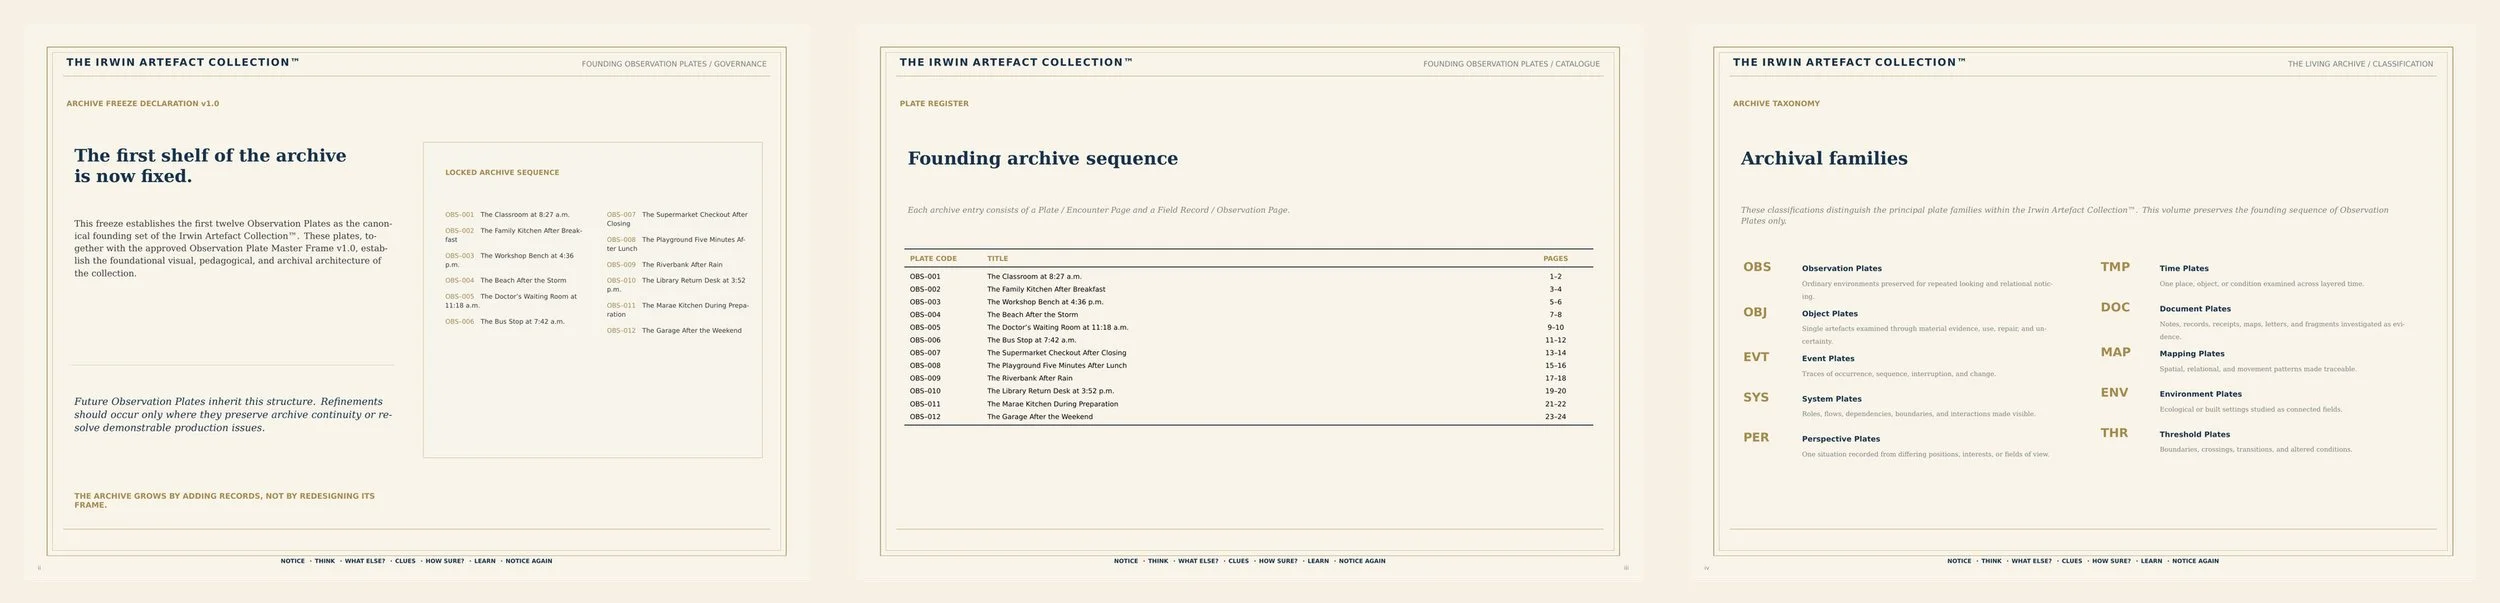Click the OBS-006 cell in the plate register table
Screen dimensions: 2500x603
(x=925, y=341)
